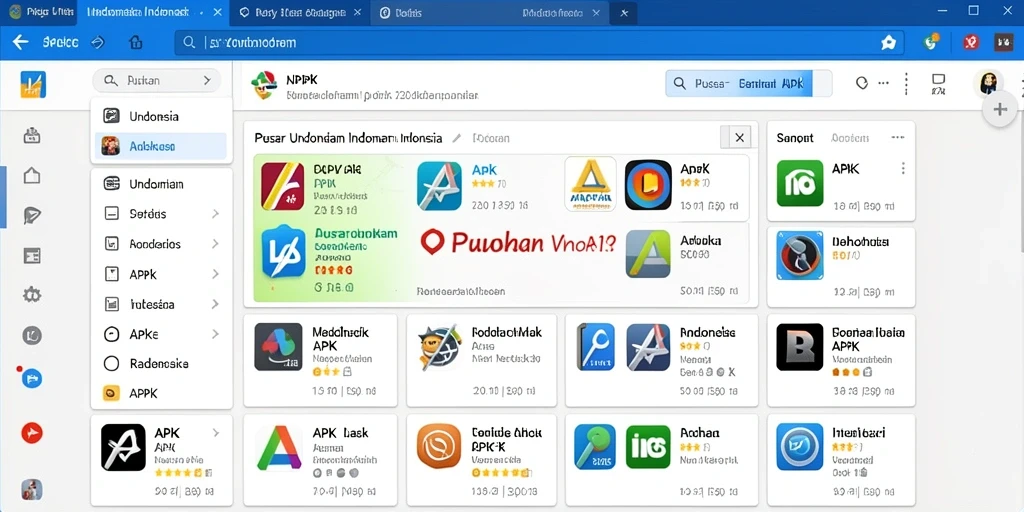The height and width of the screenshot is (512, 1024).
Task: Click the news panel icon in the left sidebar
Action: pos(32,255)
